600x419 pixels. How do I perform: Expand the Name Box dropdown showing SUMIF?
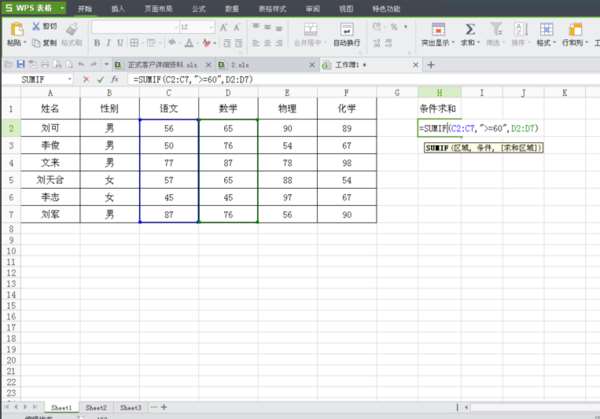[x=70, y=80]
